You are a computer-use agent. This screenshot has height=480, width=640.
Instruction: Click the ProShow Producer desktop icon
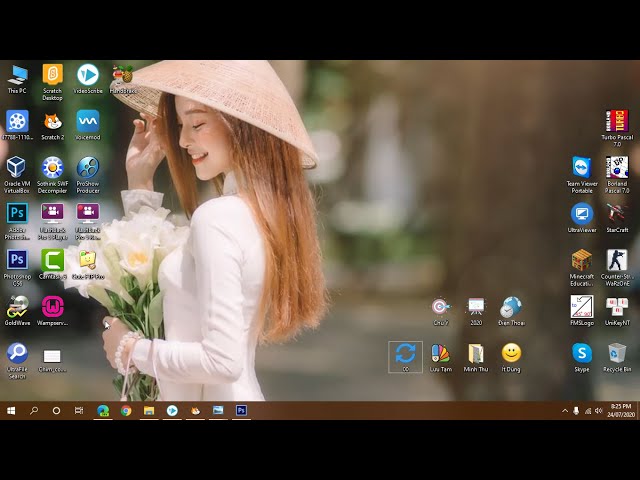point(88,167)
